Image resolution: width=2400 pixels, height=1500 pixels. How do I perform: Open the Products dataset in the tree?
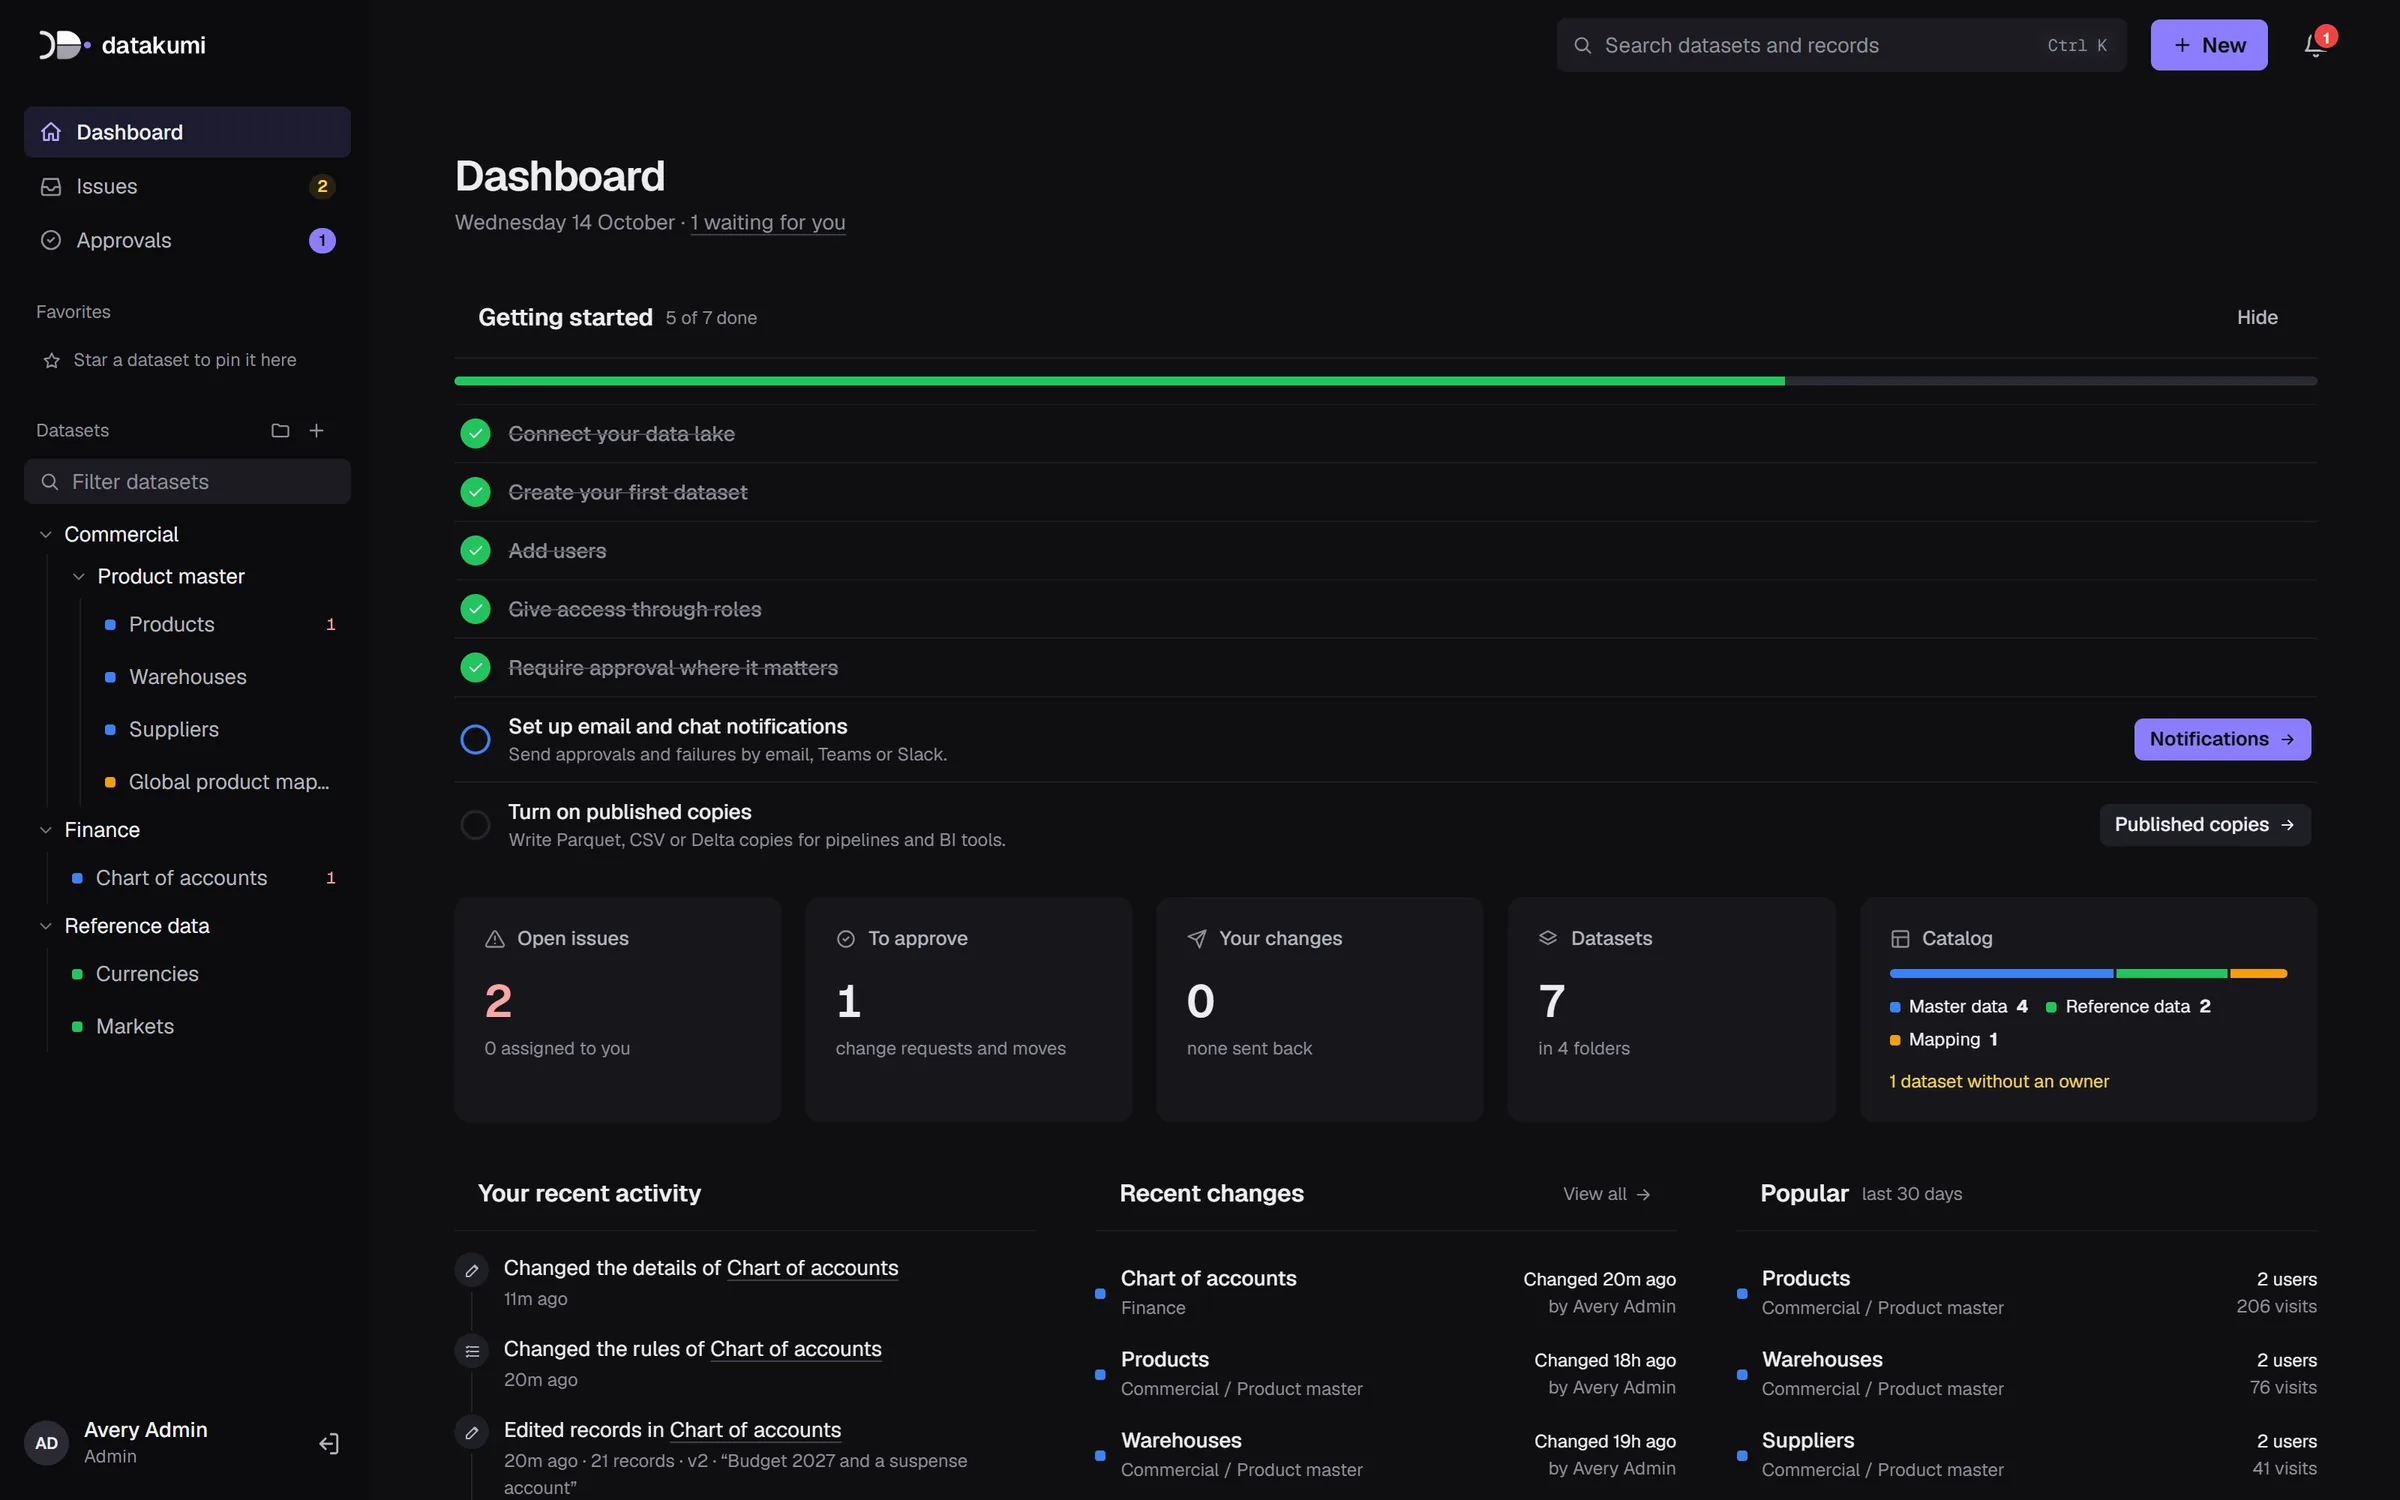(x=220, y=624)
